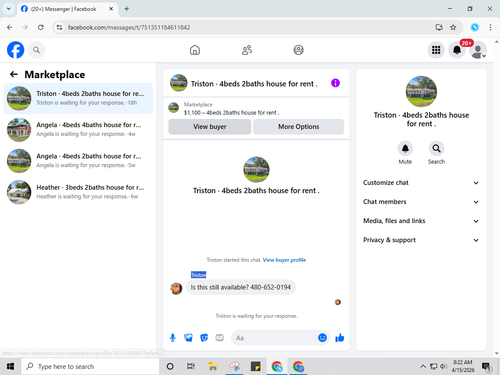
Task: Open the volume control in system tray
Action: (443, 367)
